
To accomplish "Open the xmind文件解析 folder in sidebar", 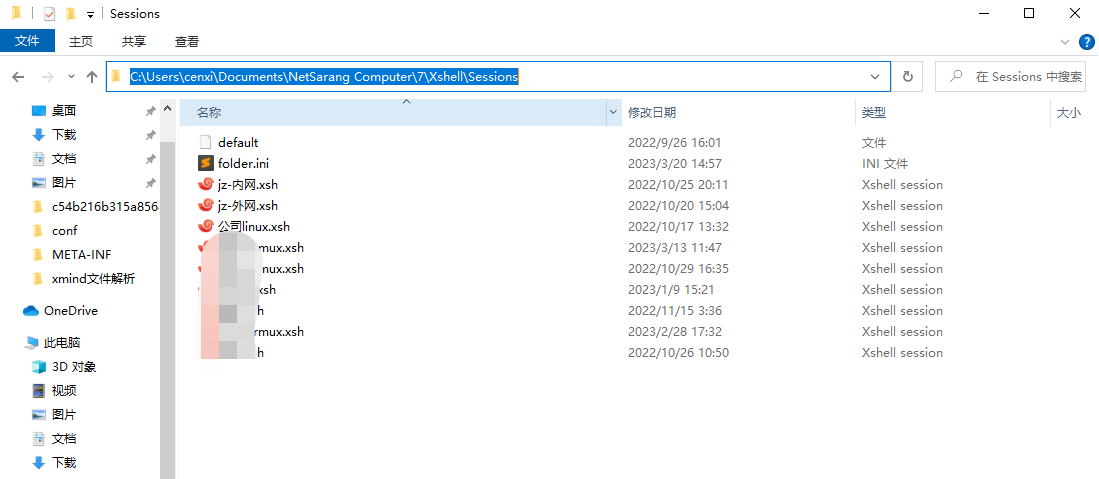I will tap(93, 278).
